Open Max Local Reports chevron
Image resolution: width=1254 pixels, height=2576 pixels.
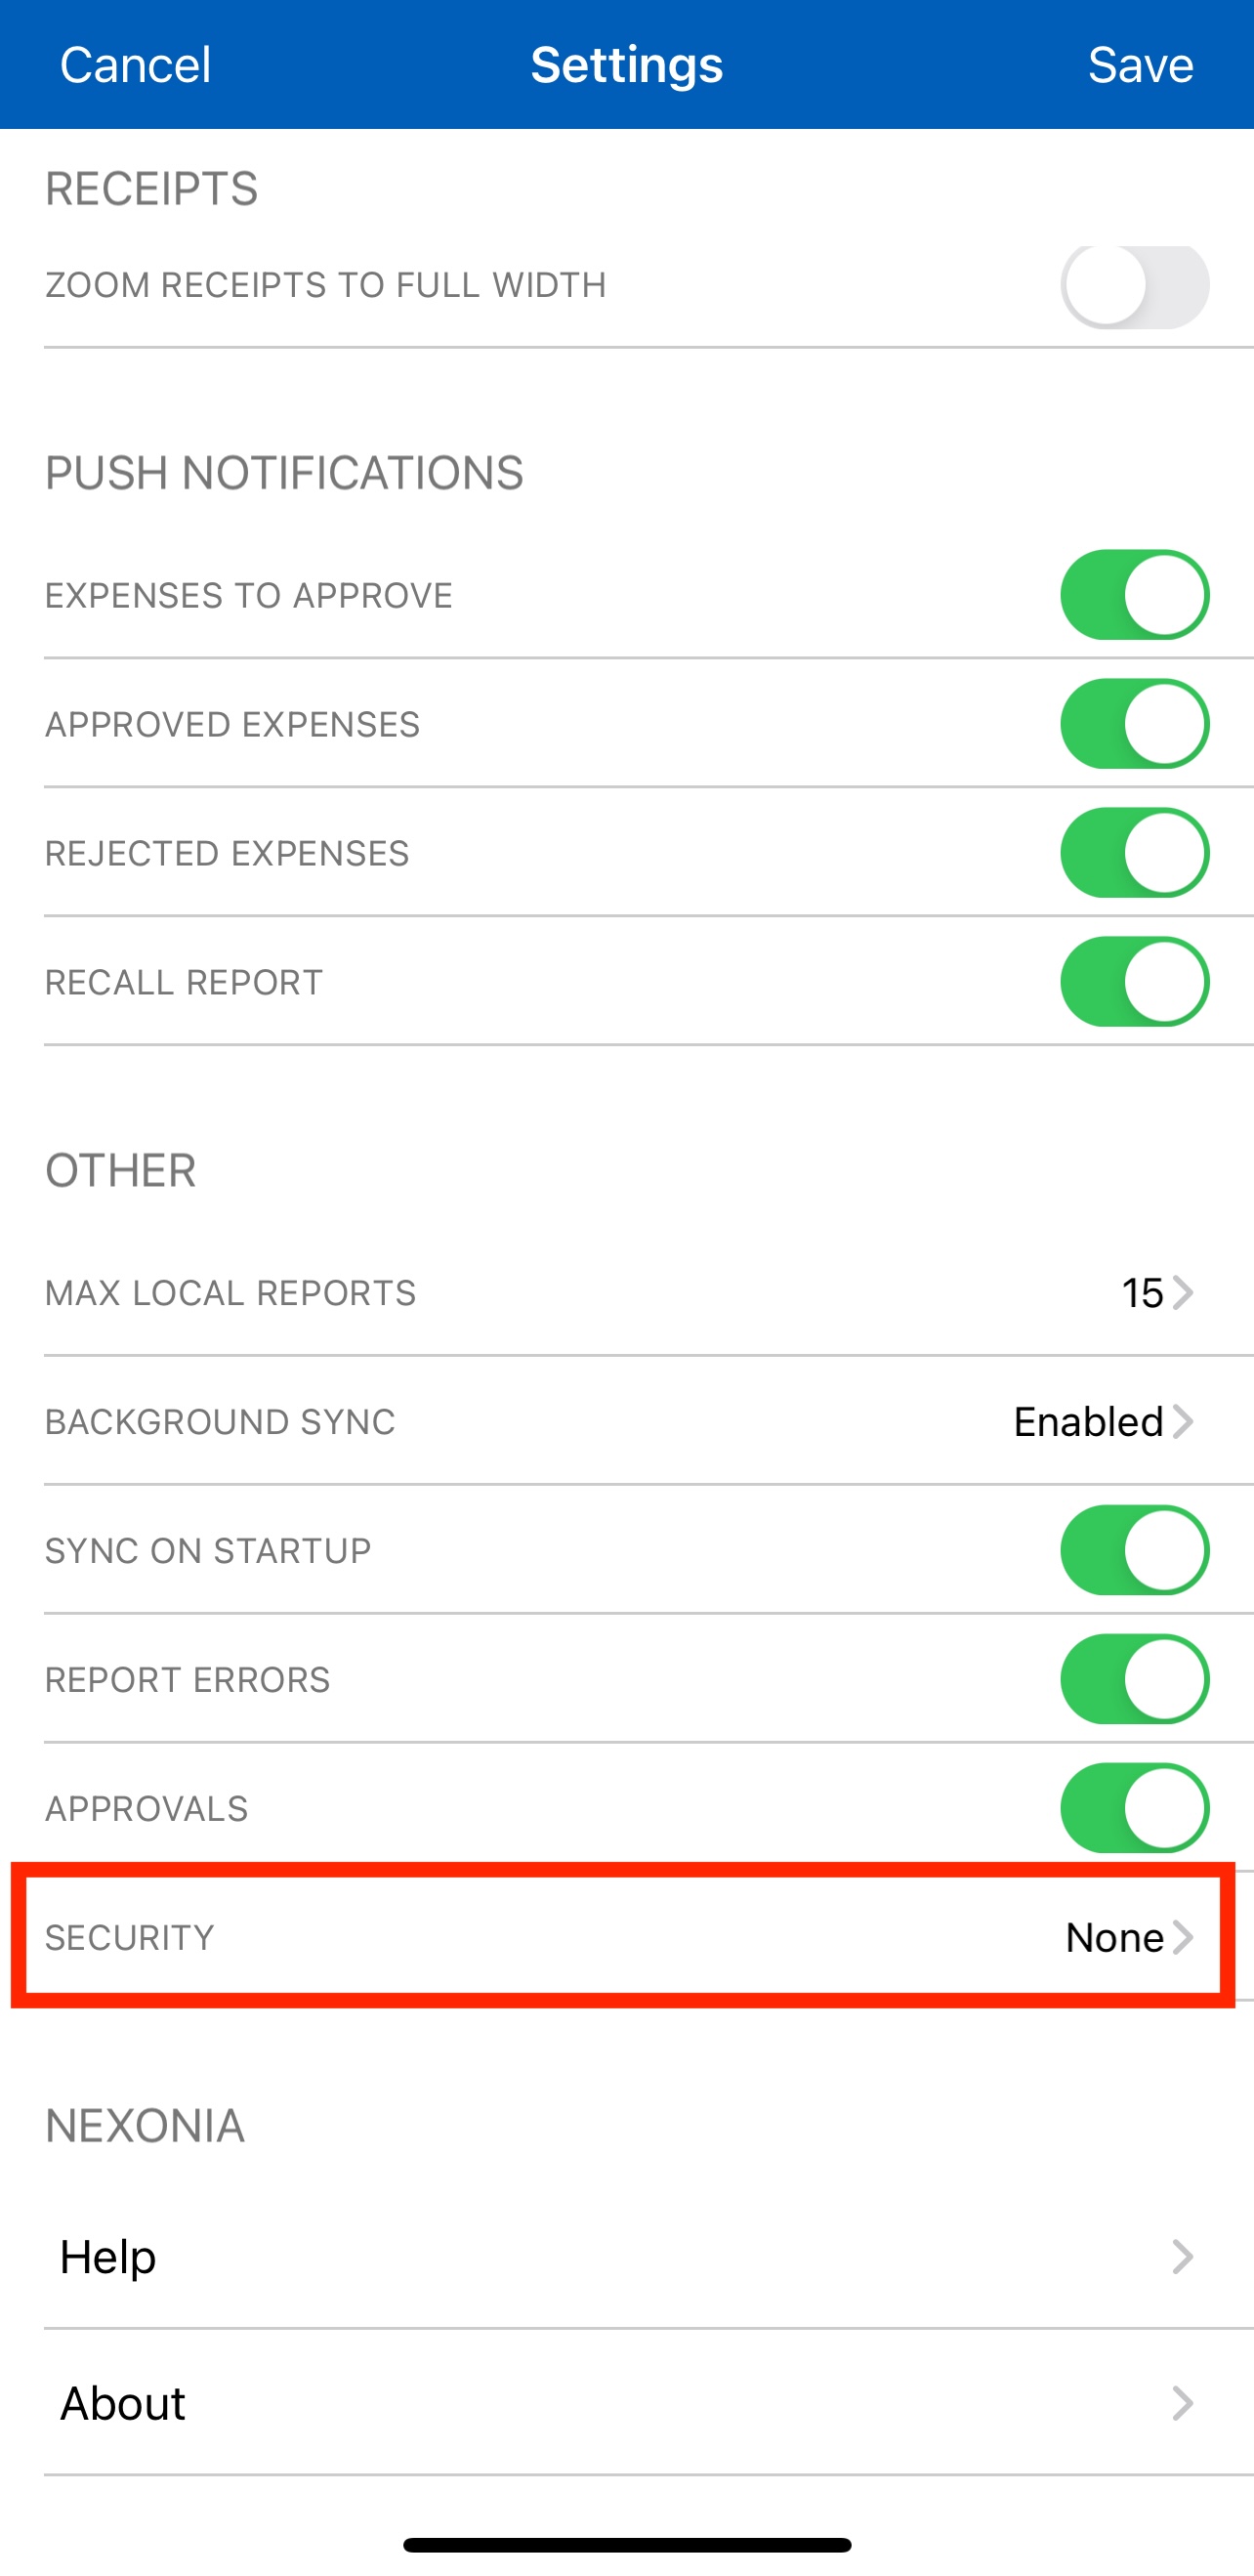[x=1183, y=1293]
